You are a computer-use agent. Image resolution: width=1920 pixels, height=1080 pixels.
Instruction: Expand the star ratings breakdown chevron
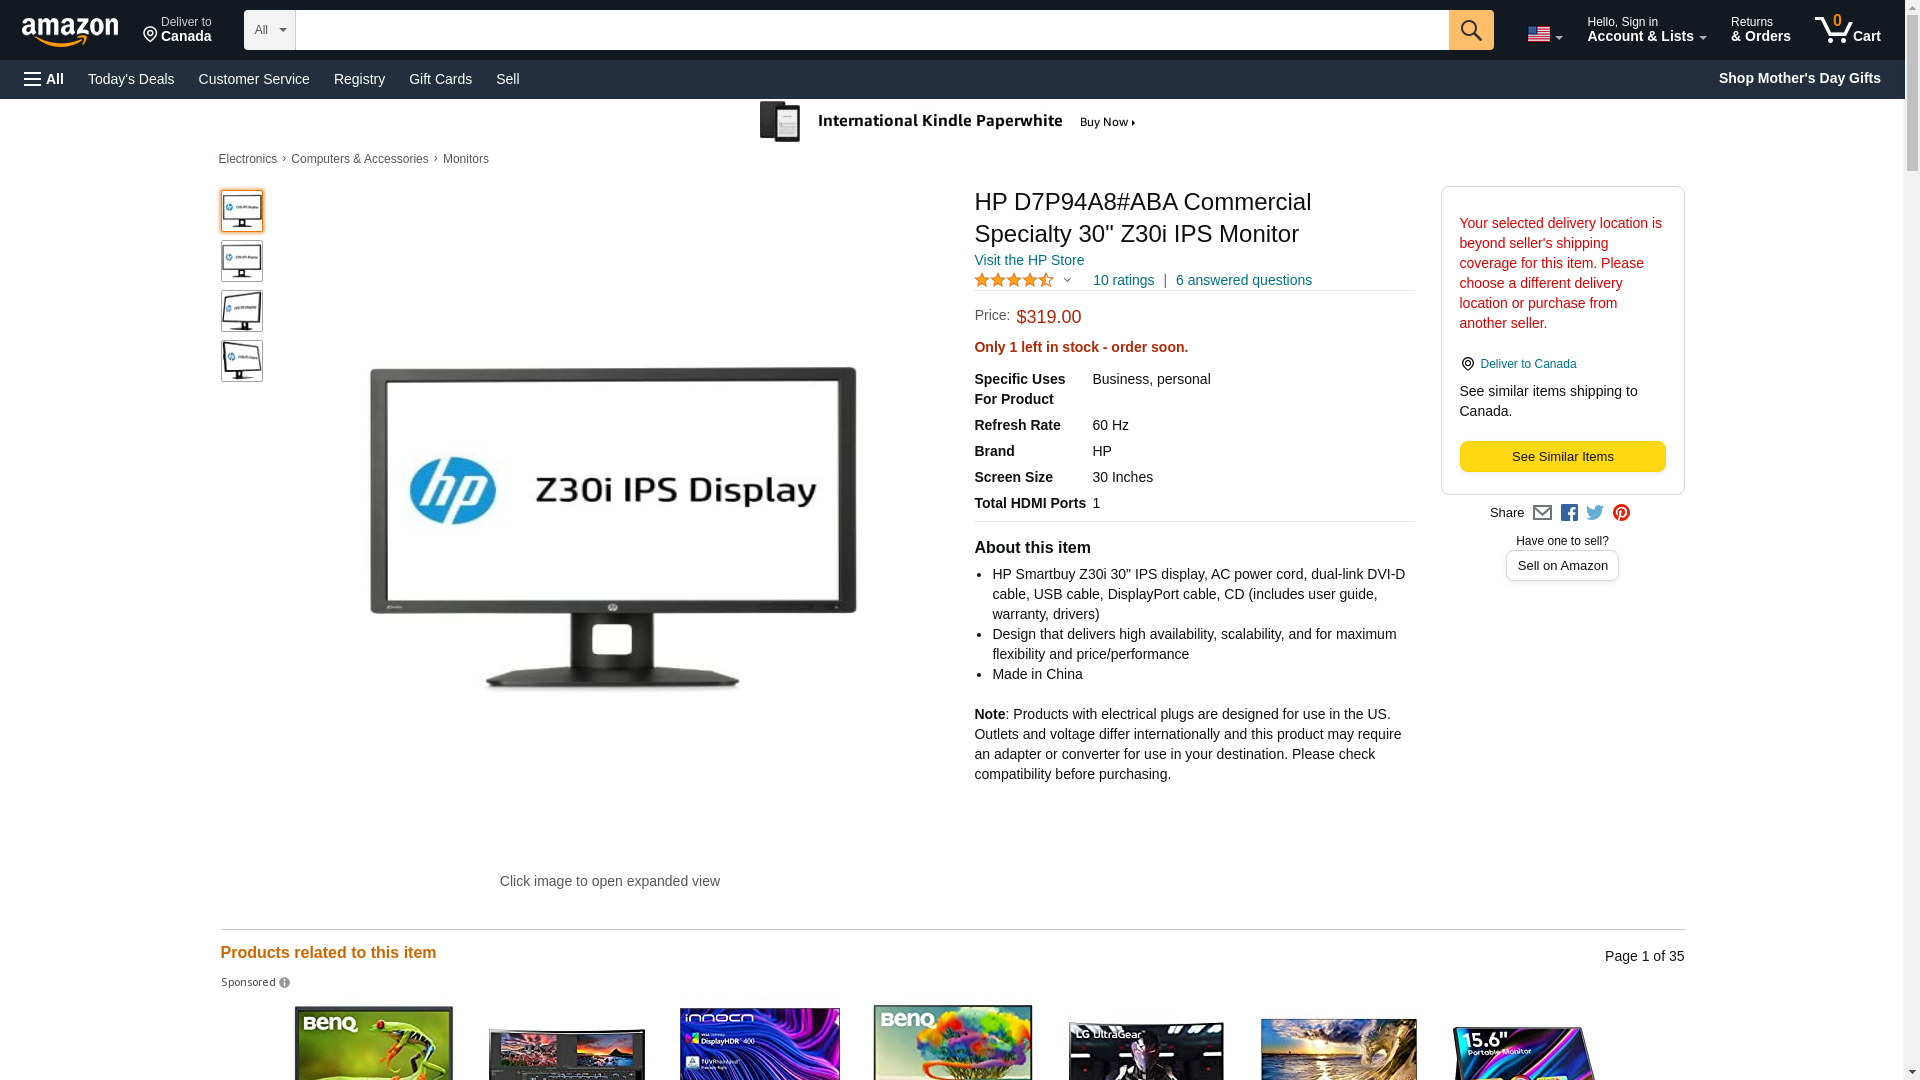pos(1067,281)
